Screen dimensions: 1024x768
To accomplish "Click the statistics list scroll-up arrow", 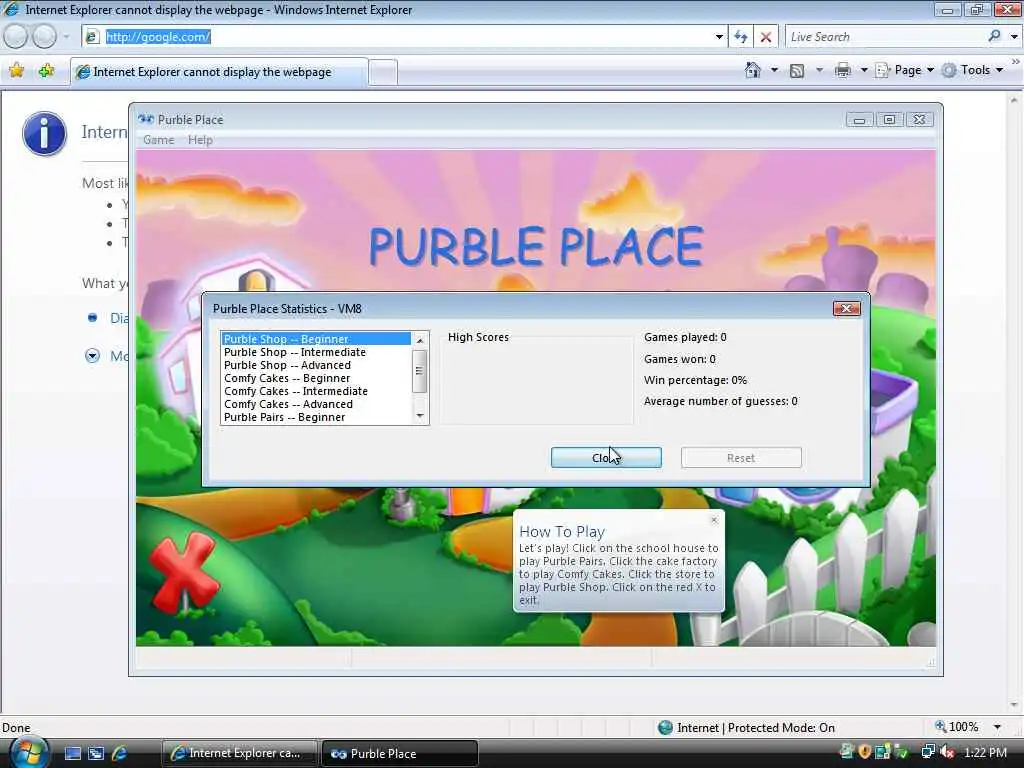I will click(420, 340).
